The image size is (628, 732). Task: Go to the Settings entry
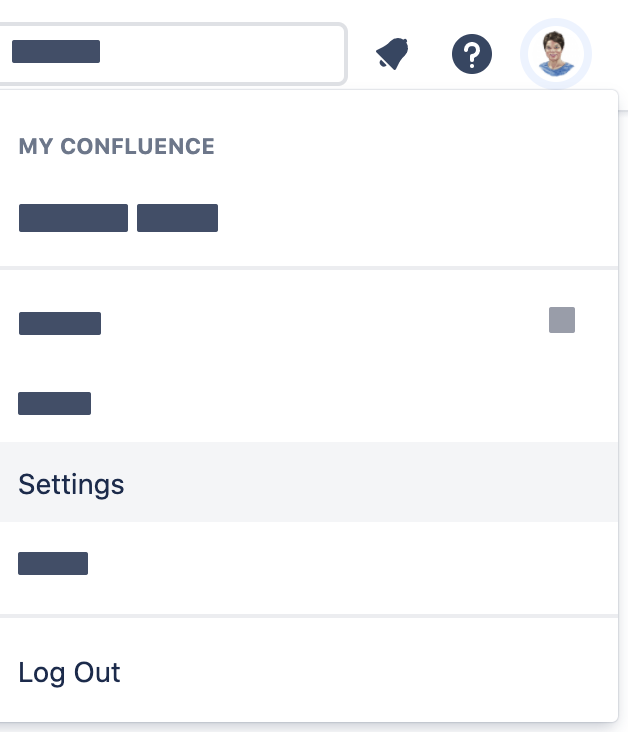[72, 484]
